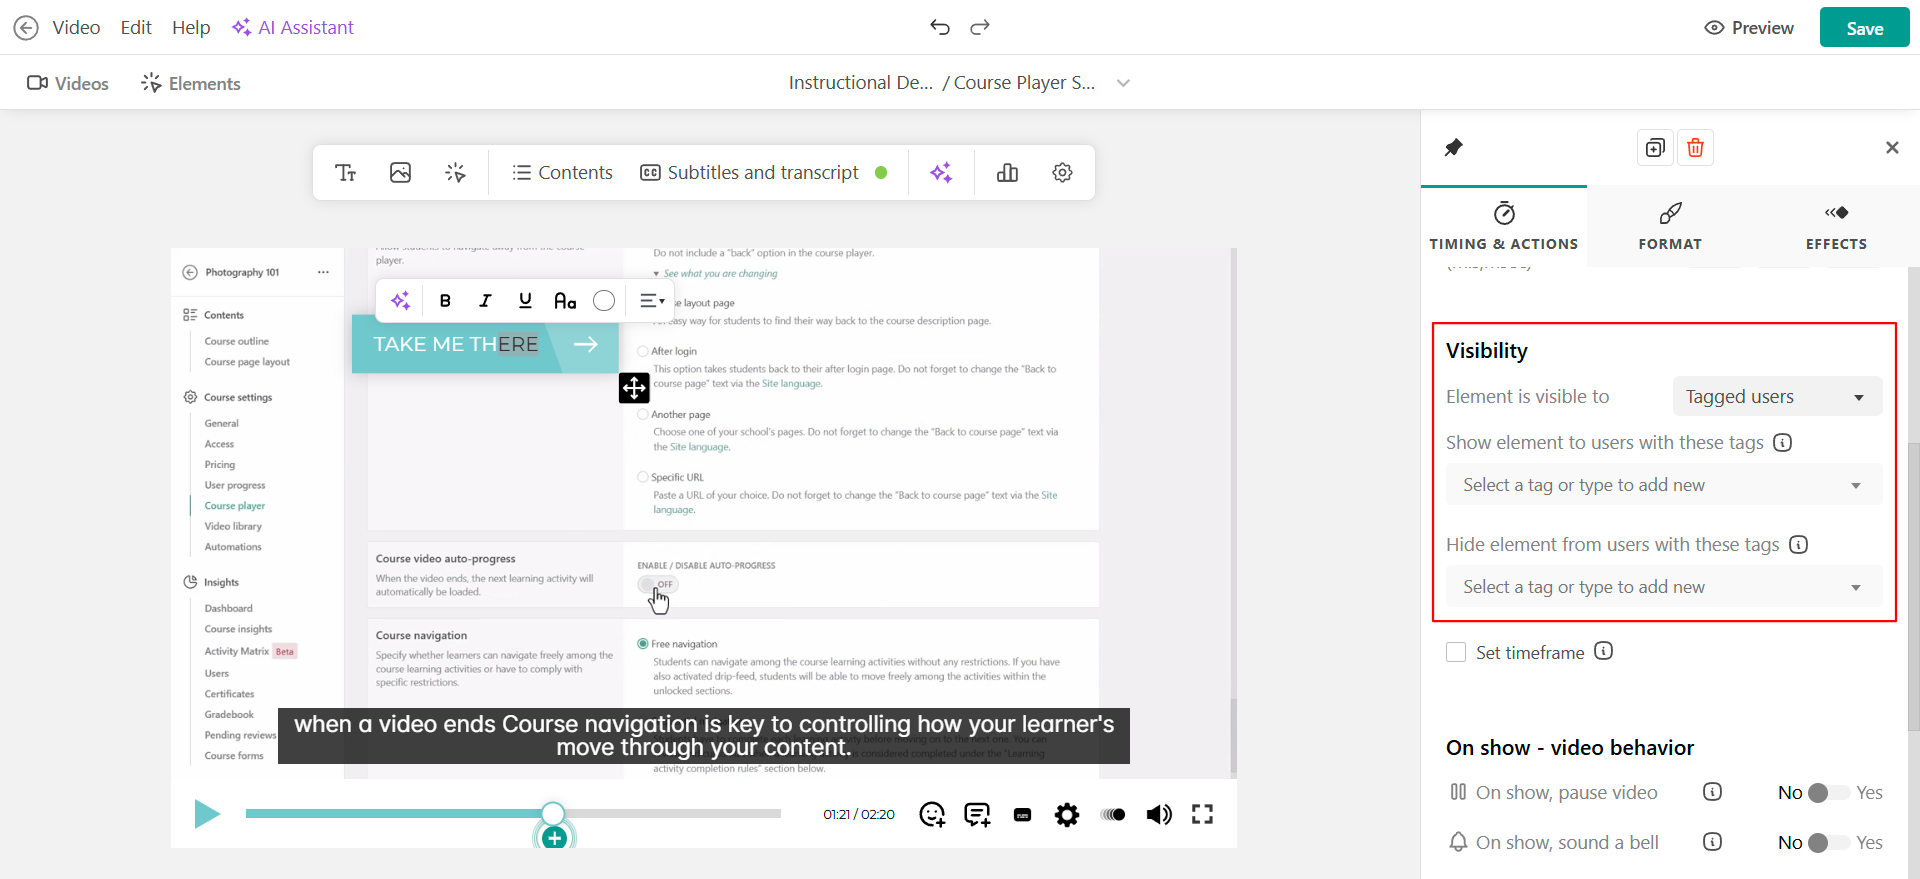Click the redo arrow icon
1920x879 pixels.
tap(980, 27)
